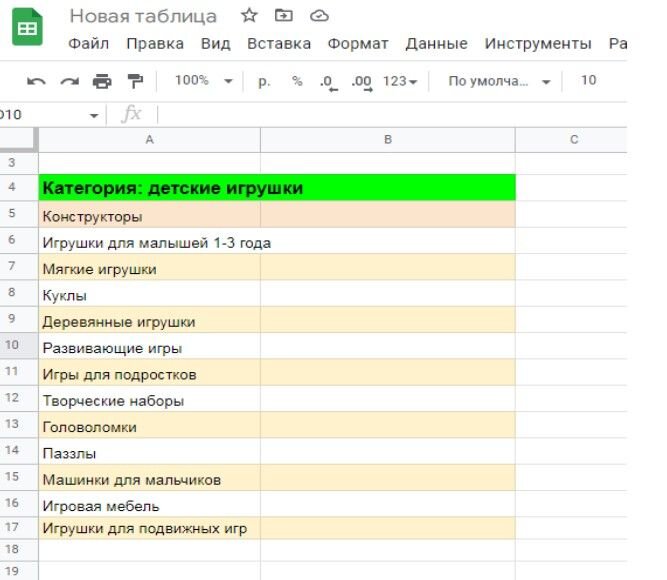
Task: Open the Формат menu
Action: [358, 43]
